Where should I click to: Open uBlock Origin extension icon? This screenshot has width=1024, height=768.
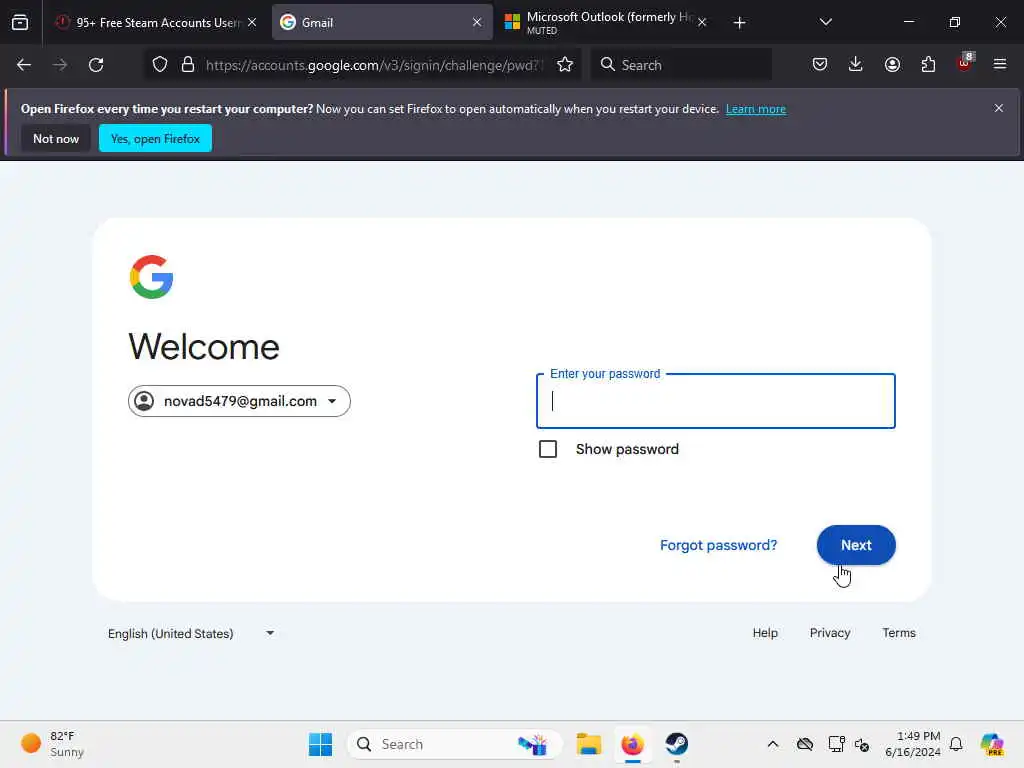tap(965, 63)
